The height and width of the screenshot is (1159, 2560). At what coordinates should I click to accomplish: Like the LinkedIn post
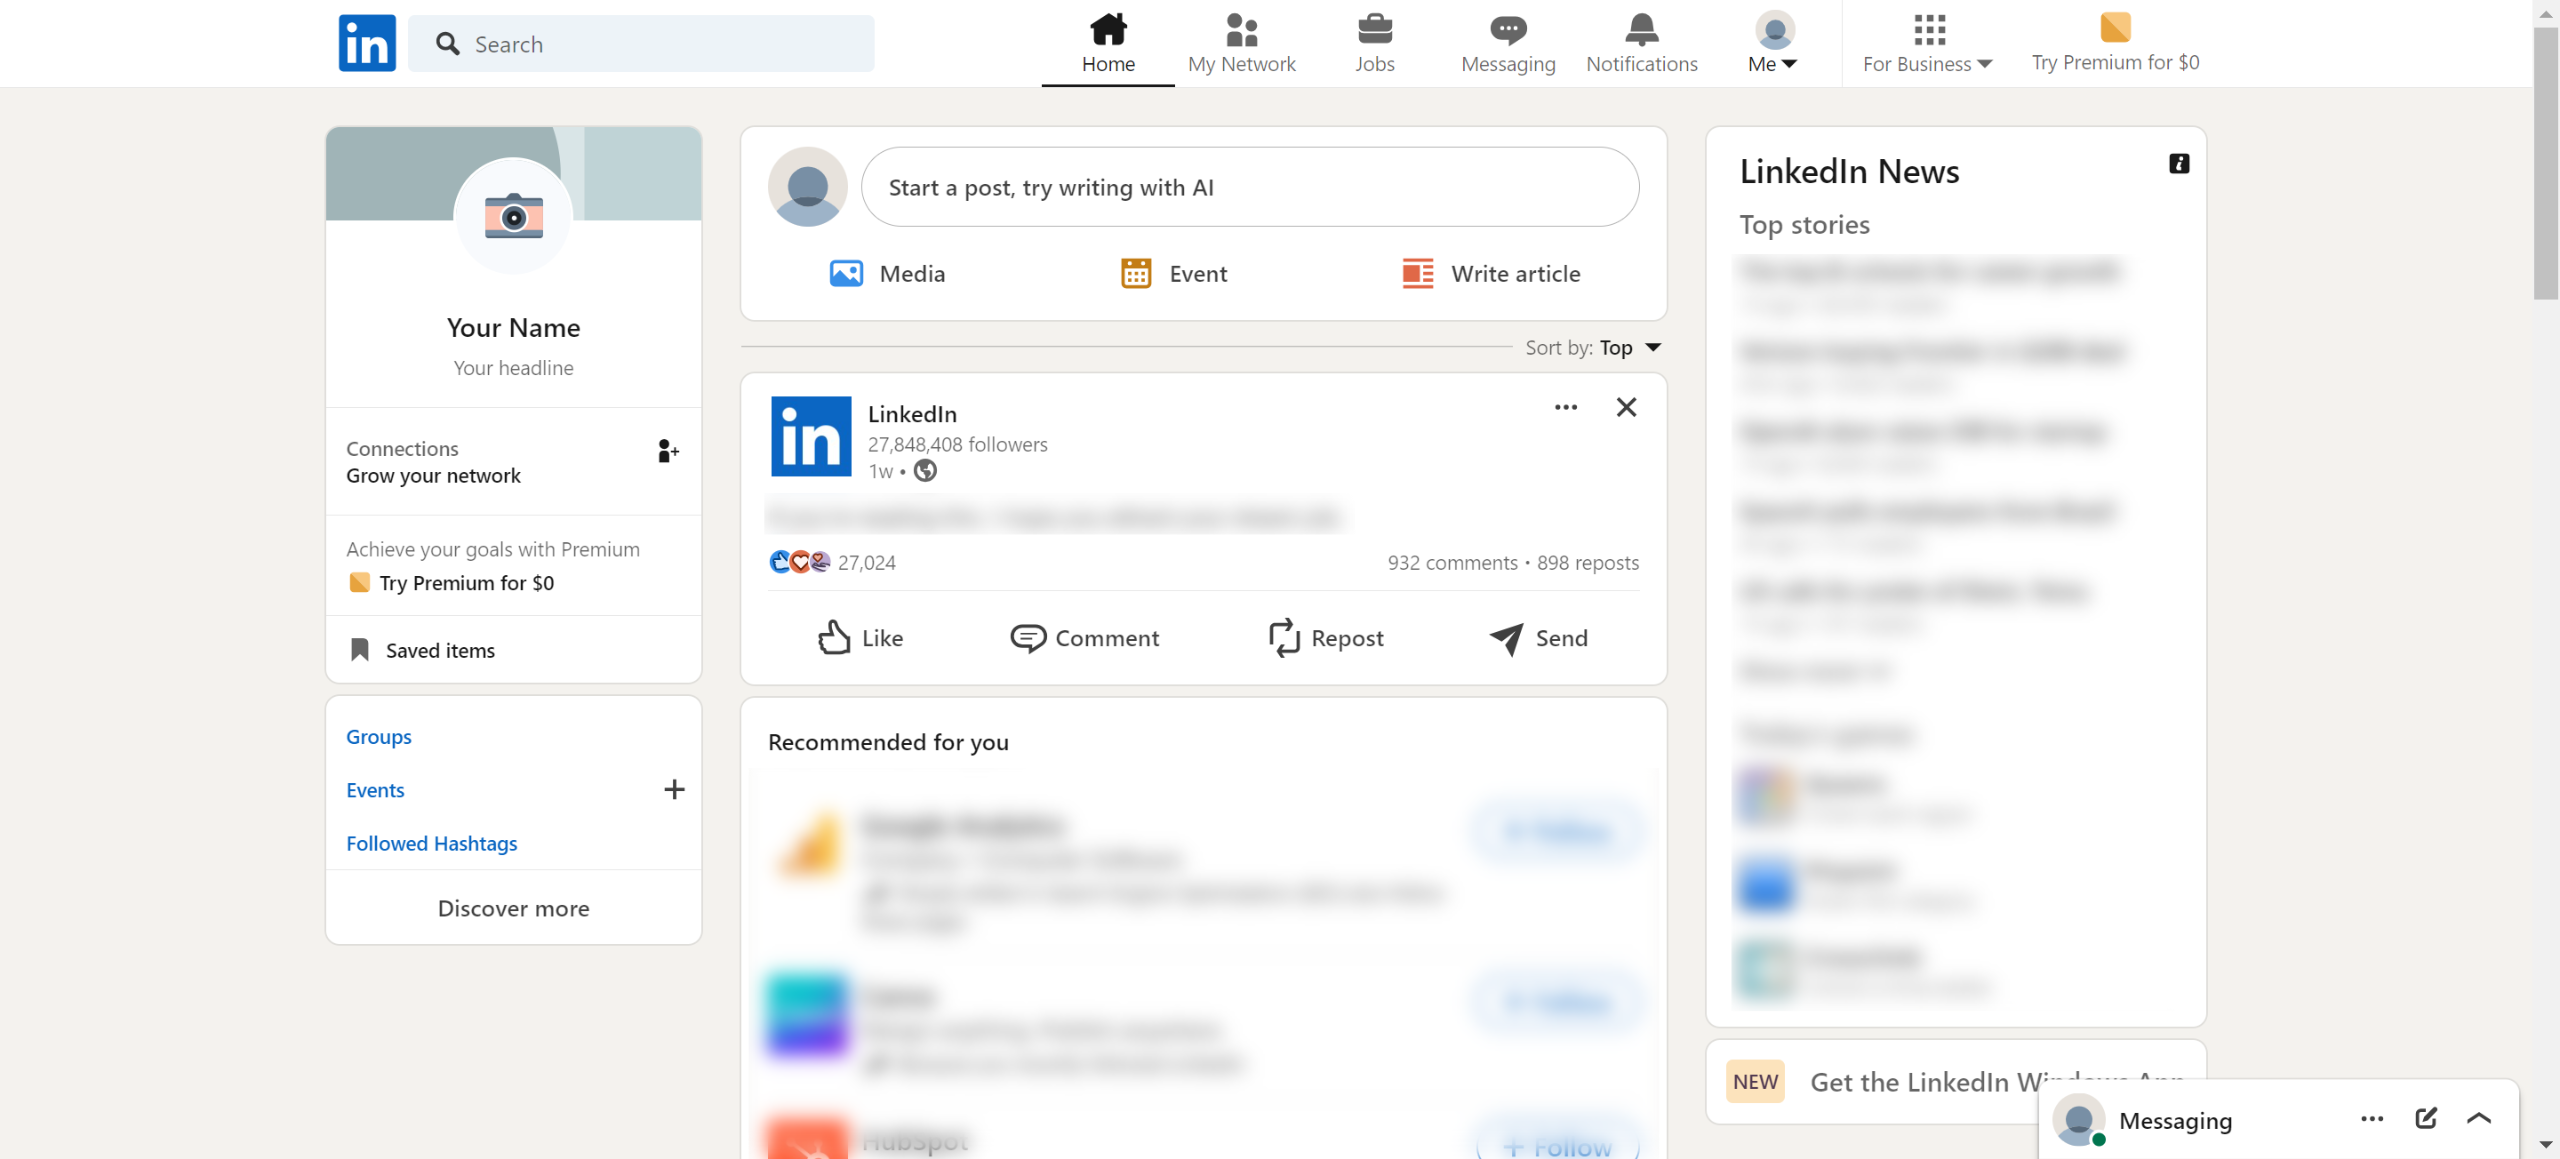coord(860,638)
